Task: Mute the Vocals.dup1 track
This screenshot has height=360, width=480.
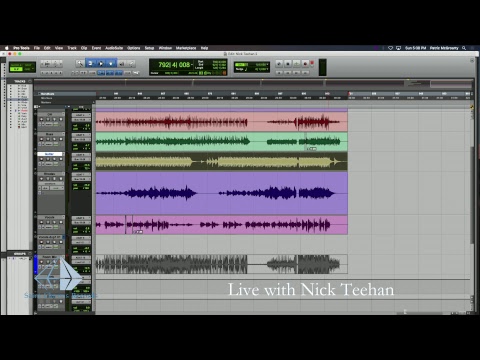Action: pyautogui.click(x=61, y=242)
